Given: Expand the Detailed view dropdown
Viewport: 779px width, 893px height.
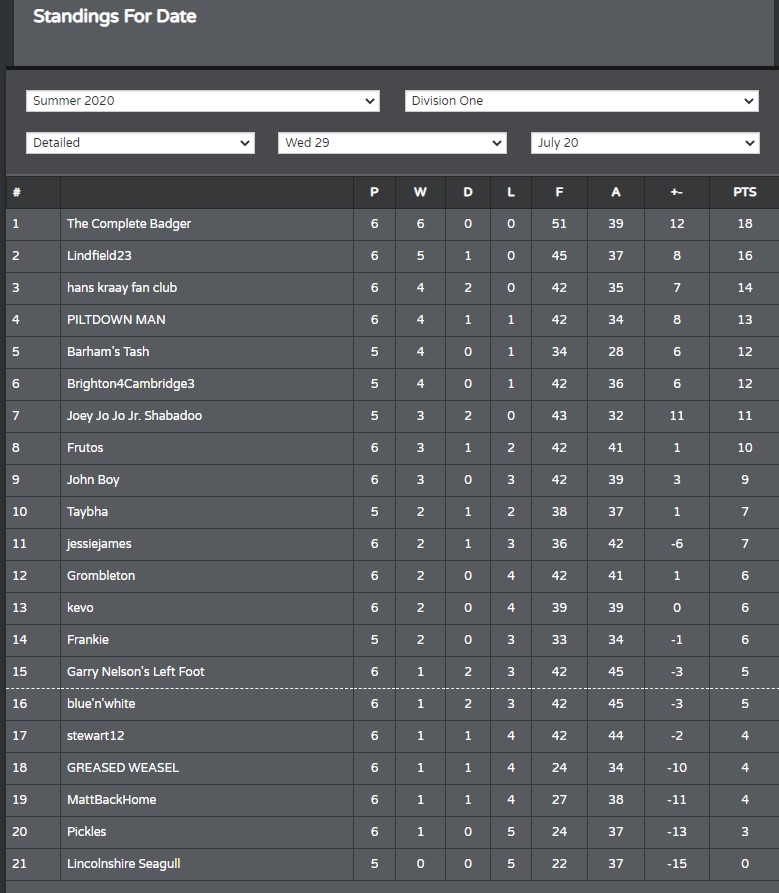Looking at the screenshot, I should 140,143.
